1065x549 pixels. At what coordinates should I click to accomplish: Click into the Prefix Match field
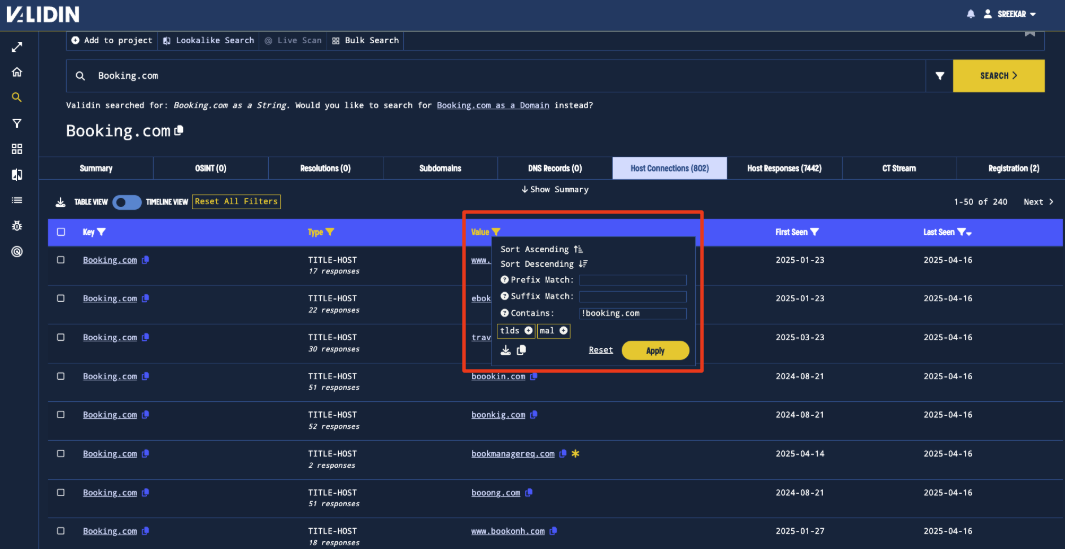[633, 280]
